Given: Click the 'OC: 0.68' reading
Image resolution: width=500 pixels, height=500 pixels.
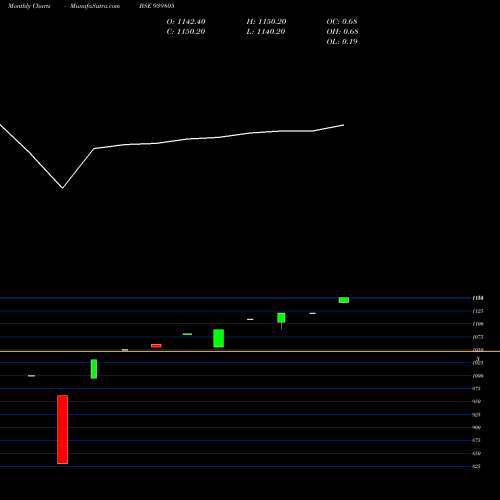Looking at the screenshot, I should 342,22.
